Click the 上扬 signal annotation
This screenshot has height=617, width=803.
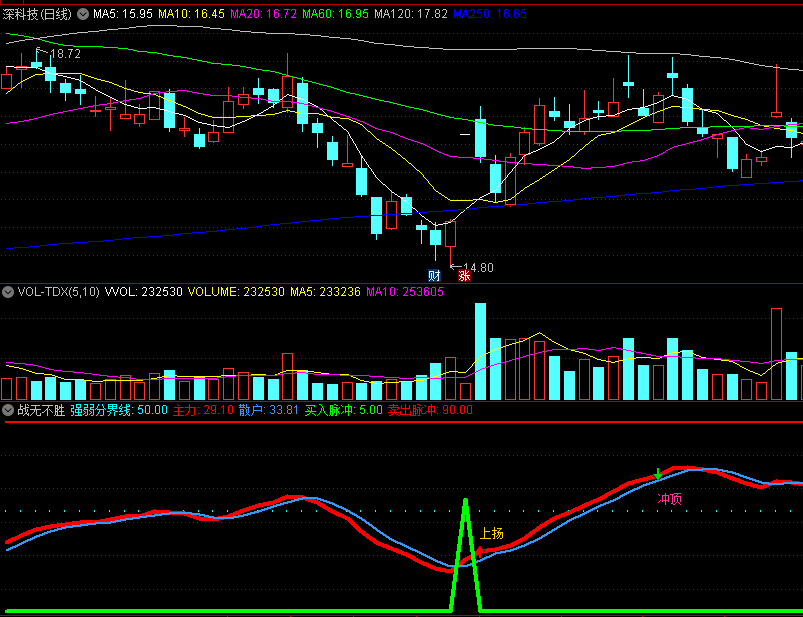click(x=492, y=534)
